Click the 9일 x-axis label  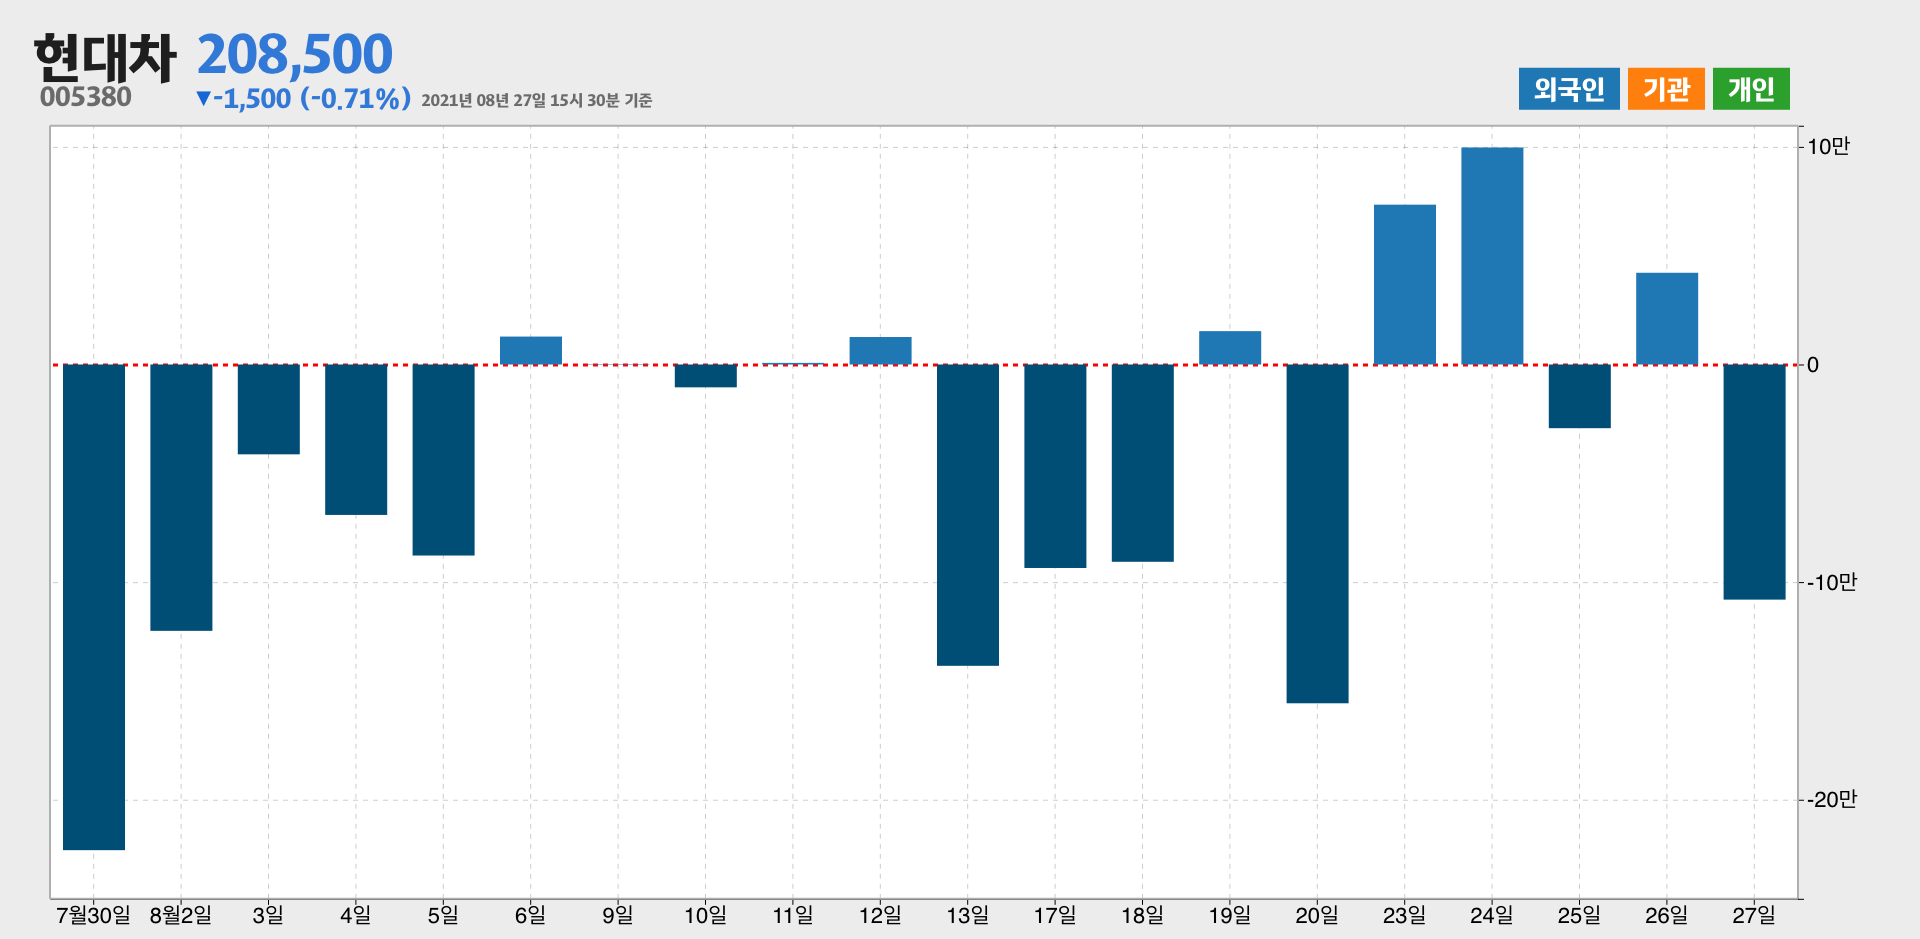coord(618,915)
